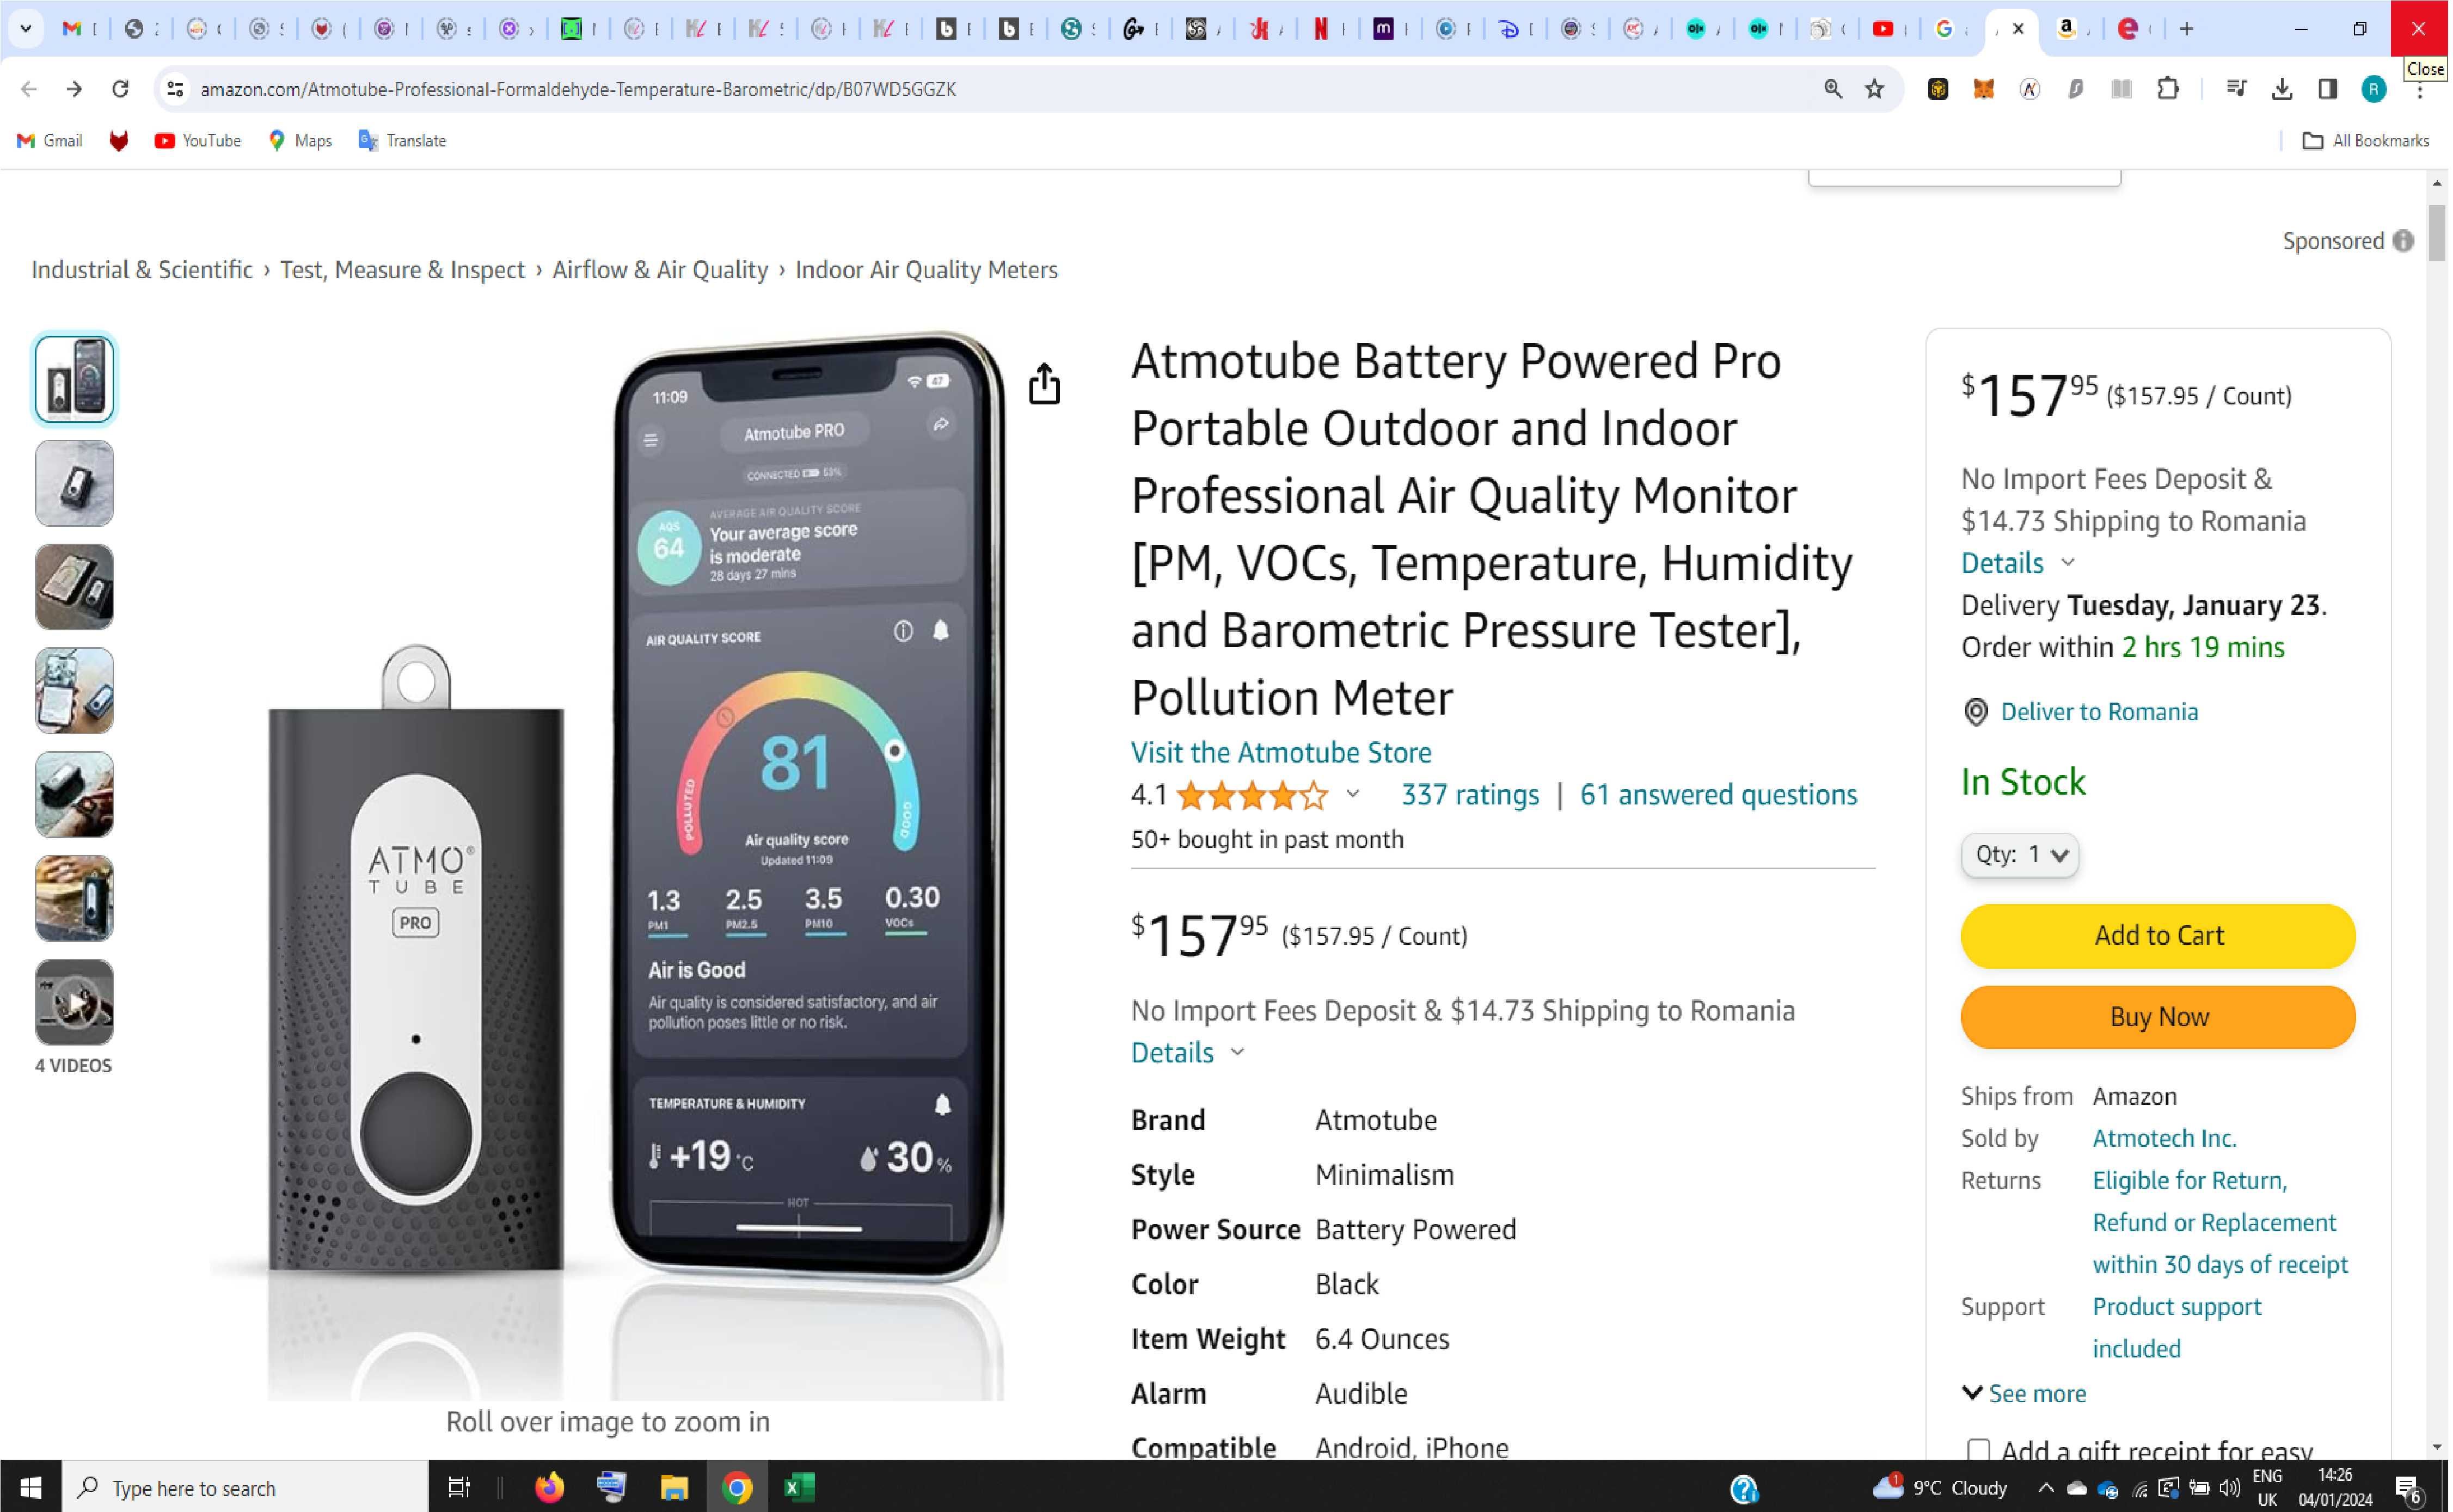Open the Atmotech Inc. seller link
The height and width of the screenshot is (1512, 2453).
coord(2164,1138)
